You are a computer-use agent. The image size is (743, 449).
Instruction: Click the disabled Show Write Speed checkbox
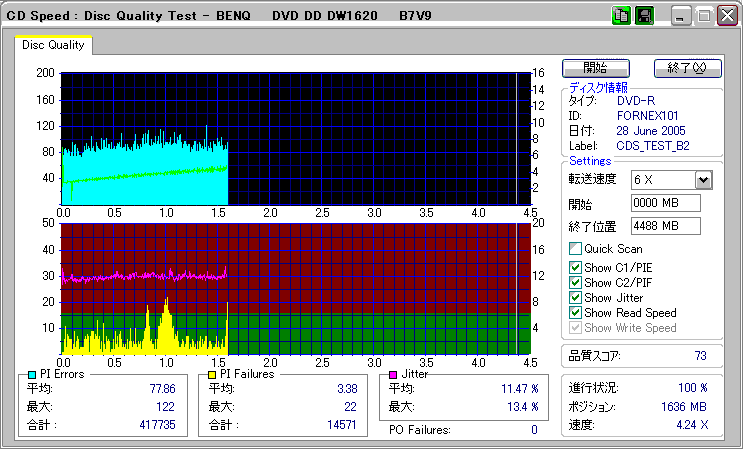pyautogui.click(x=575, y=328)
